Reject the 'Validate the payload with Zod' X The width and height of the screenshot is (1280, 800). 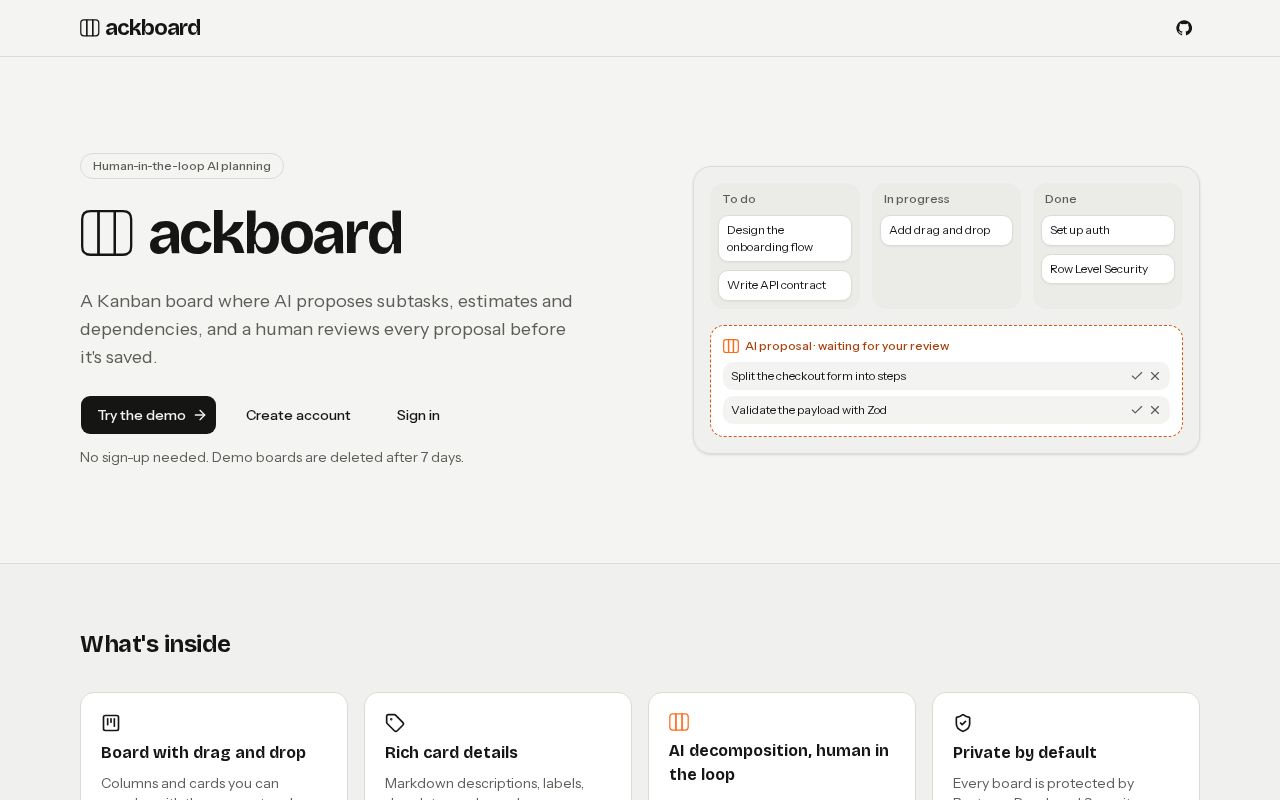point(1155,410)
